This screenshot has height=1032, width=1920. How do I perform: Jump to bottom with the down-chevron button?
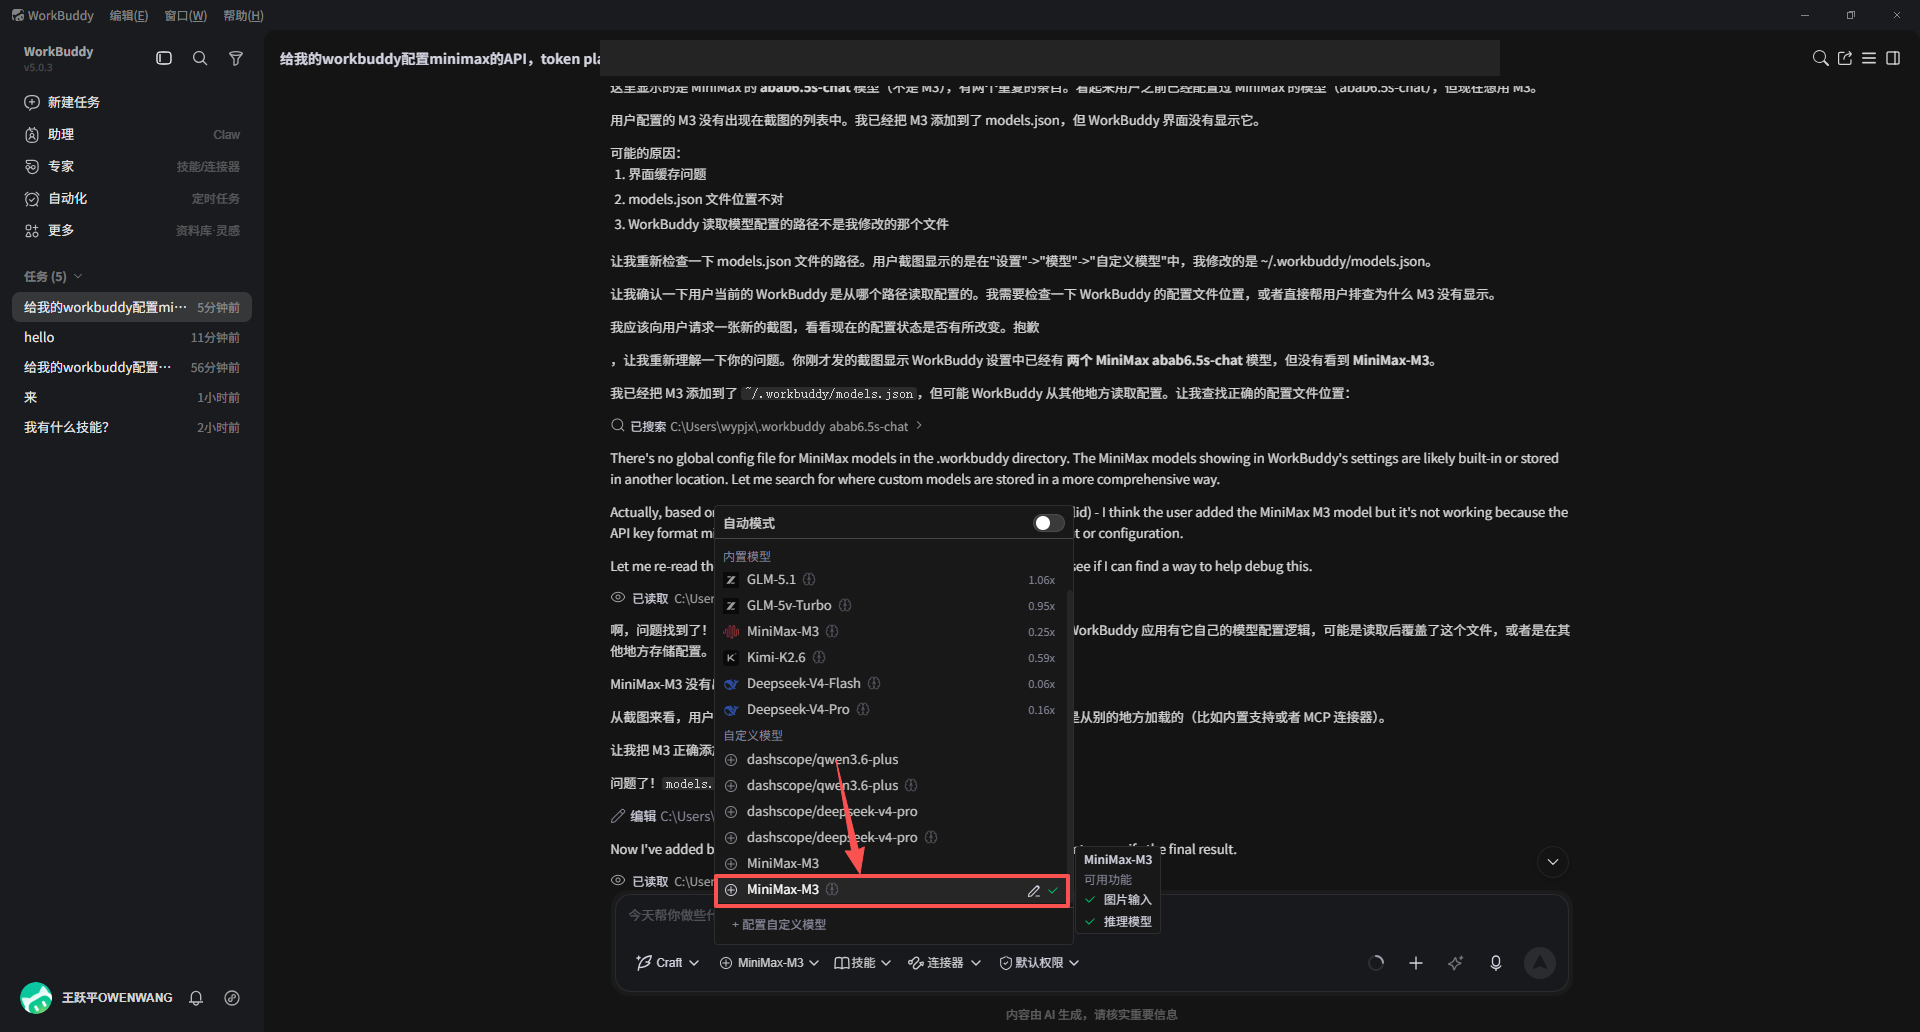(x=1553, y=862)
